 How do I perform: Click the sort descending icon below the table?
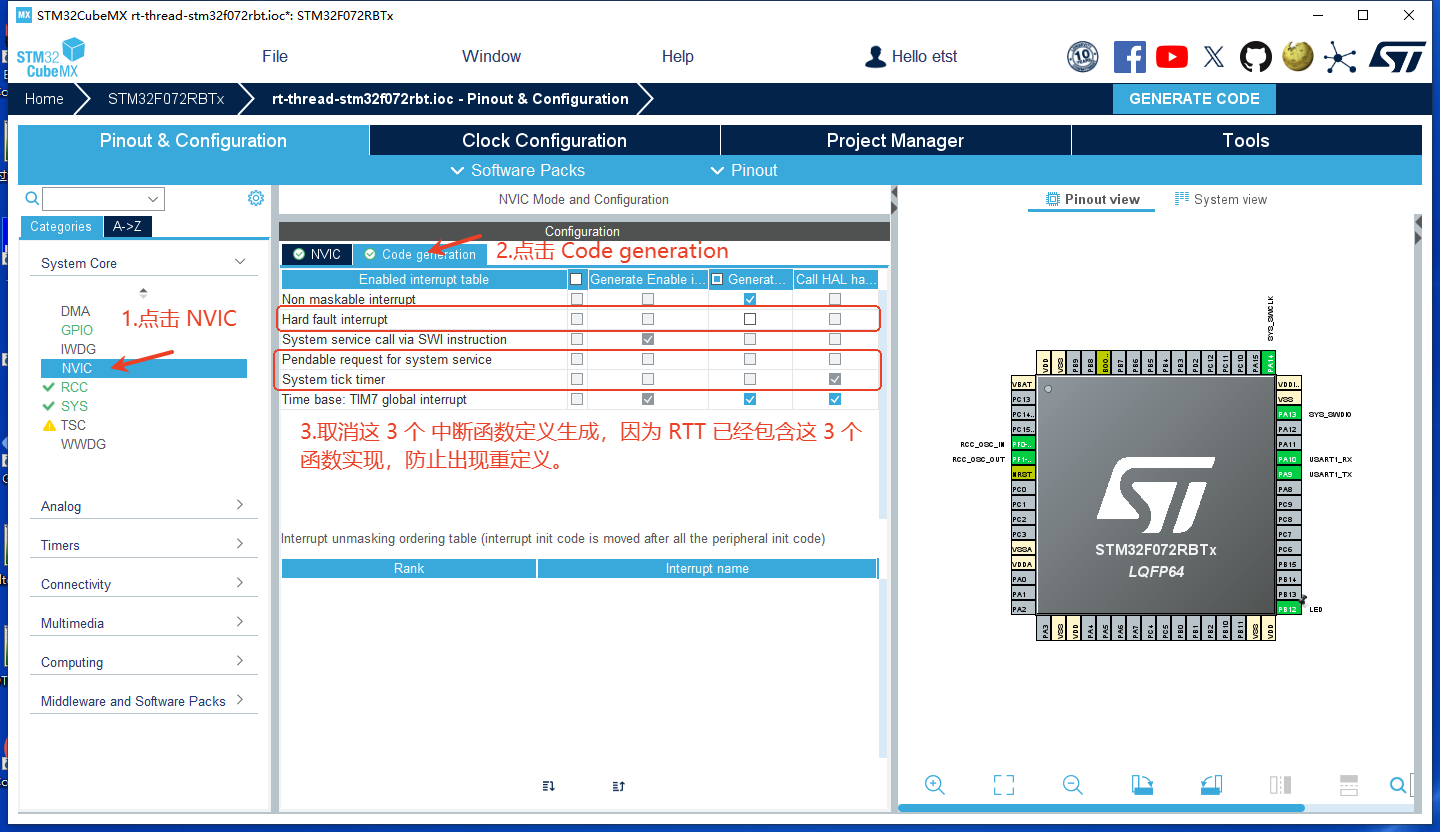[x=548, y=786]
